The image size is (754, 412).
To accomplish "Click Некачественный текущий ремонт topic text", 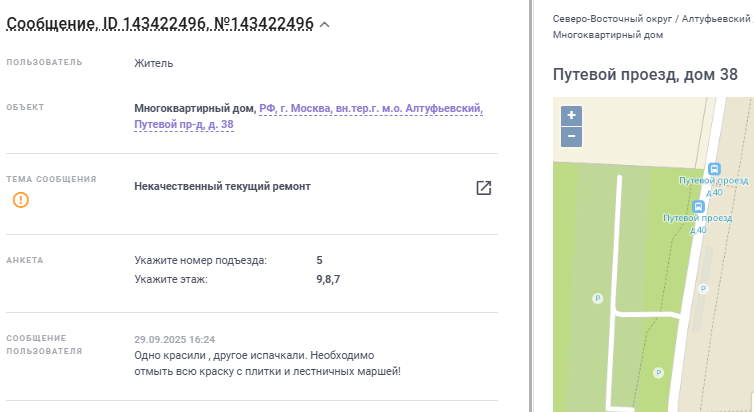I will (x=222, y=186).
